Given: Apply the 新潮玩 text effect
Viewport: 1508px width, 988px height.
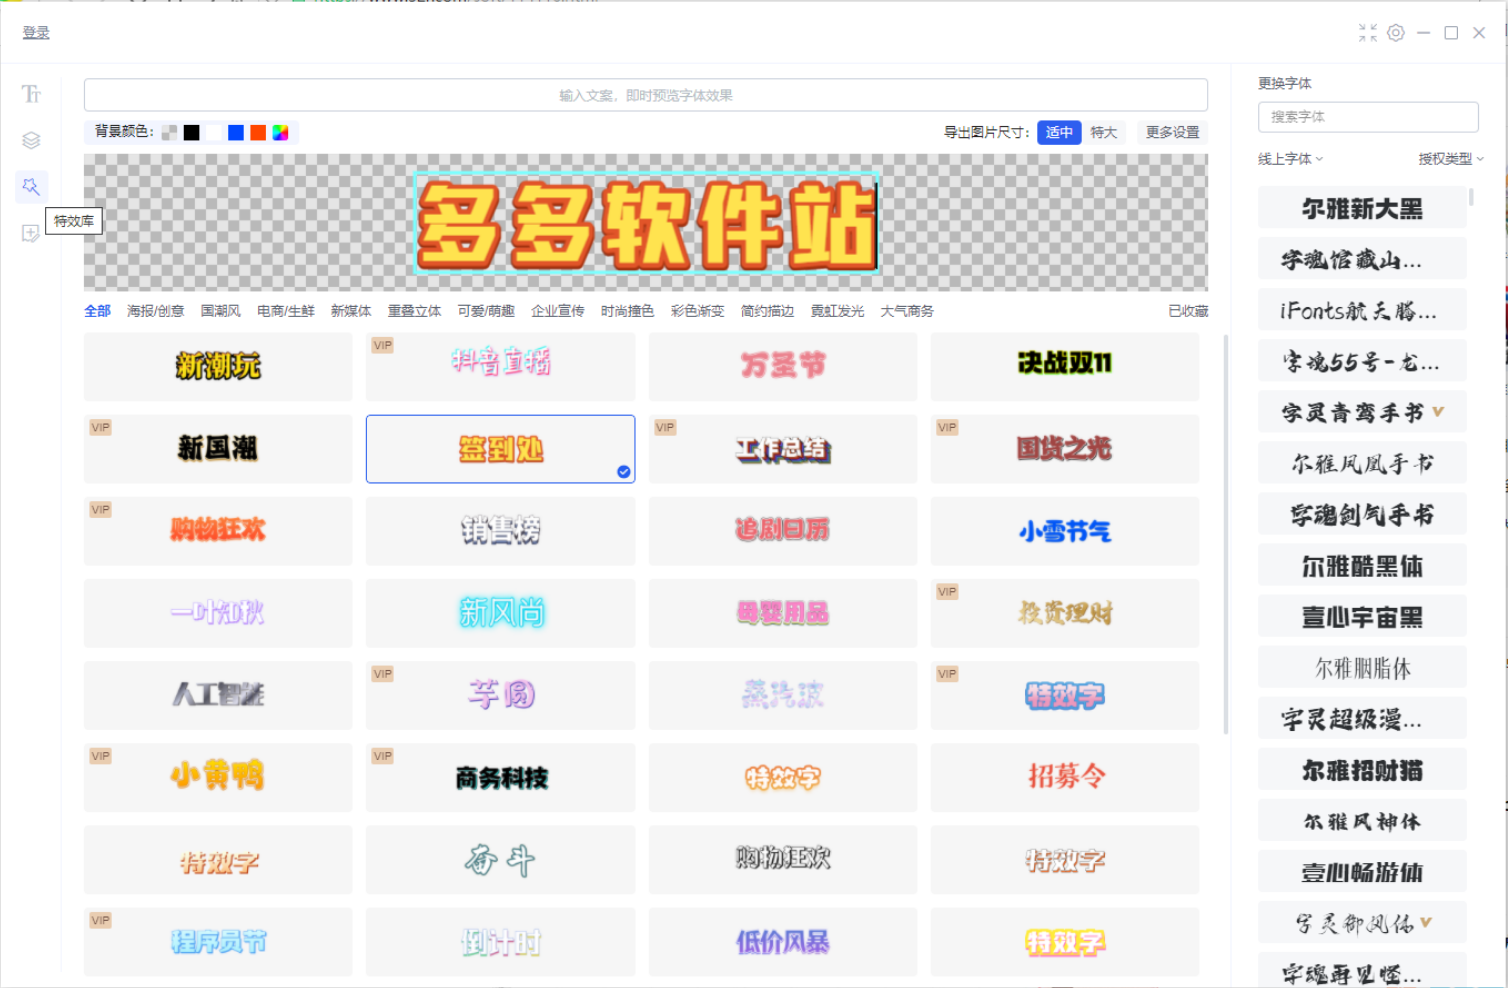Looking at the screenshot, I should (218, 367).
